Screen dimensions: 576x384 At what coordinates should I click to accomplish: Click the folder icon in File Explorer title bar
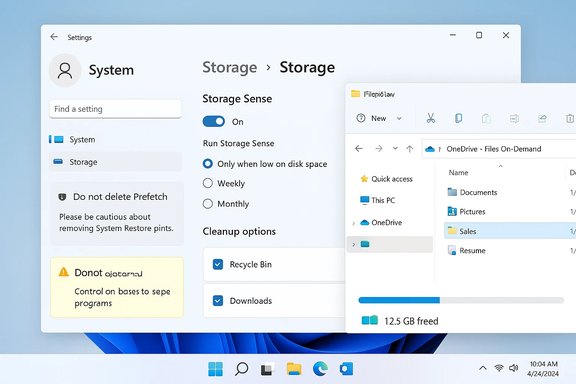click(x=356, y=94)
